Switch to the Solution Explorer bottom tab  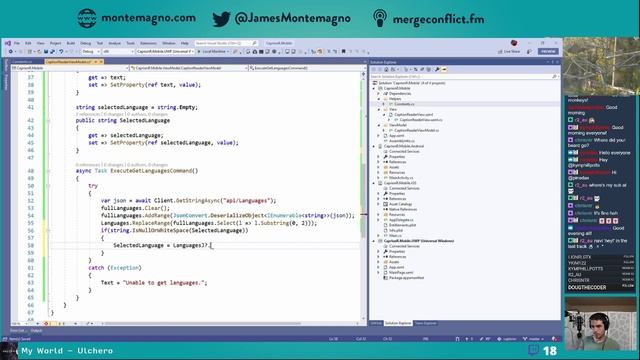[398, 323]
